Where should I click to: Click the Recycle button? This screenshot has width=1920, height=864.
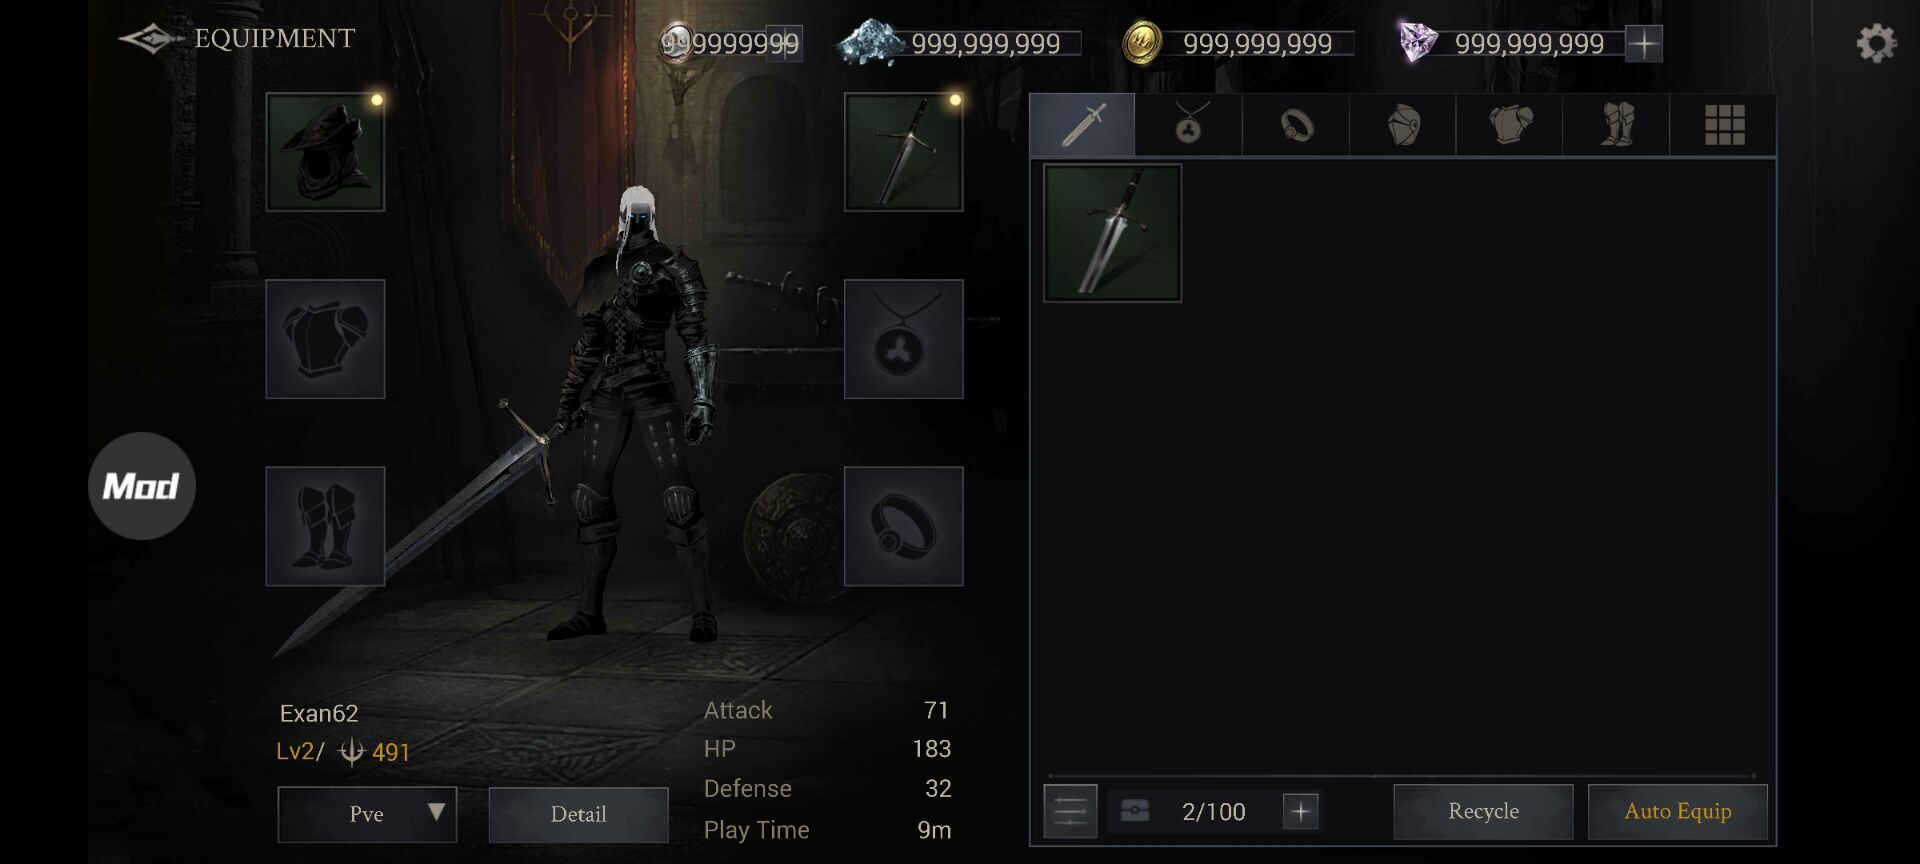click(x=1483, y=811)
